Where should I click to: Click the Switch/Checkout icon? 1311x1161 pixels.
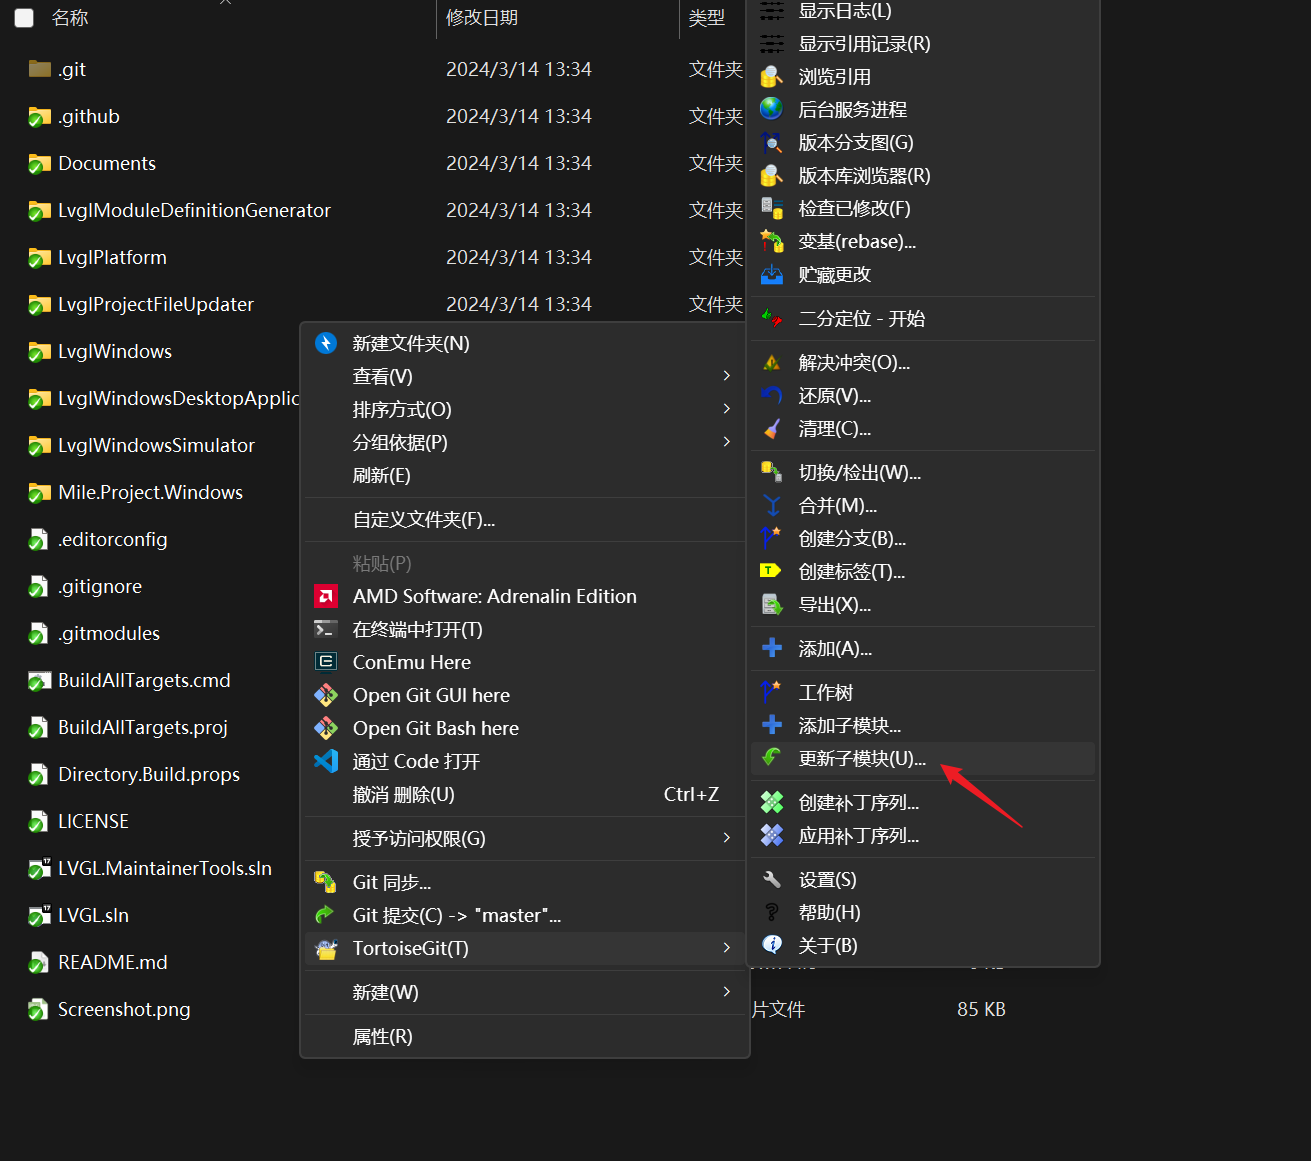[x=772, y=473]
